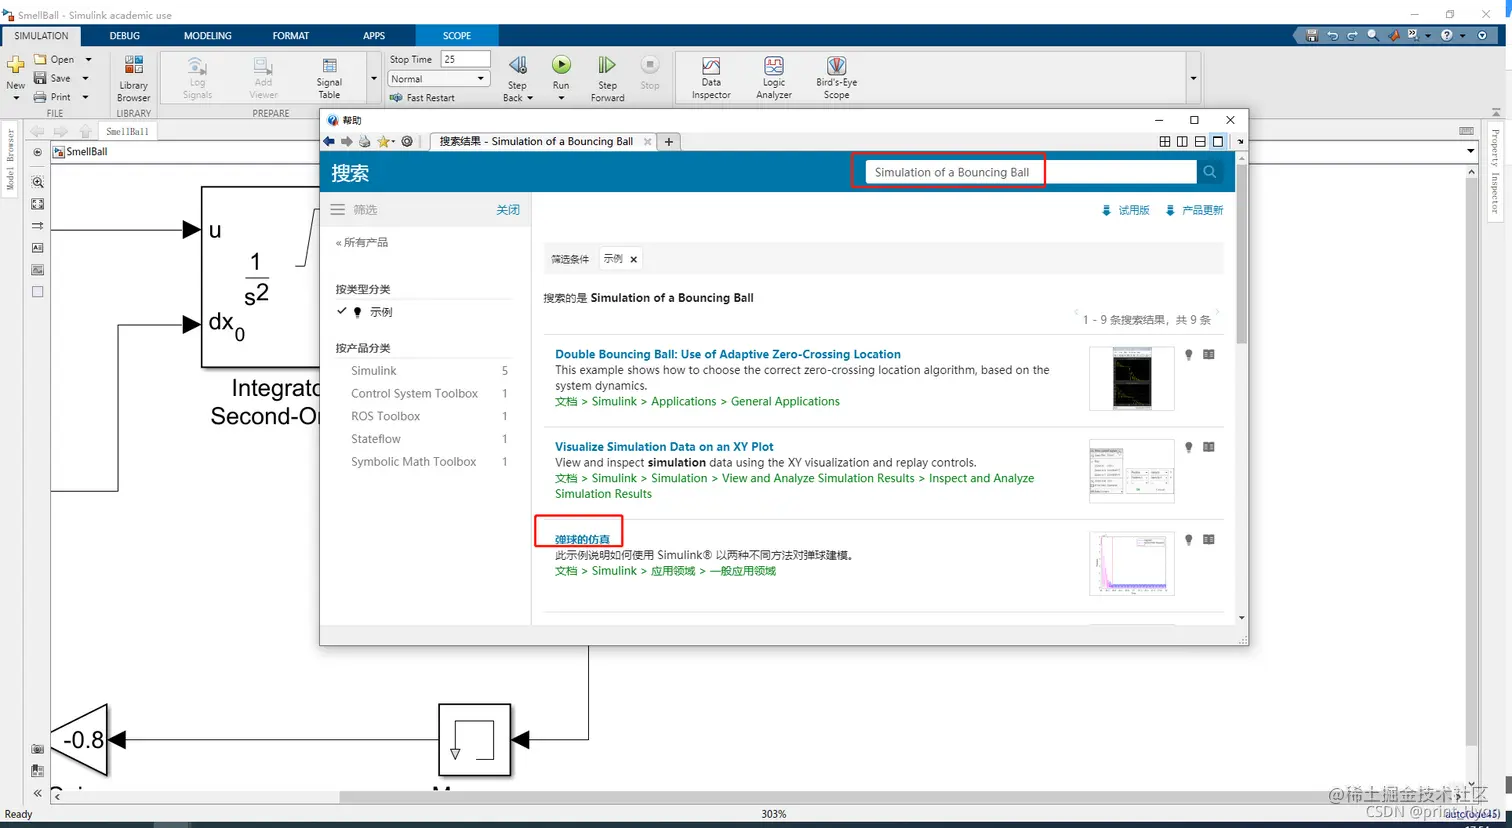Viewport: 1512px width, 828px height.
Task: Click the Fit to View canvas icon
Action: point(37,203)
